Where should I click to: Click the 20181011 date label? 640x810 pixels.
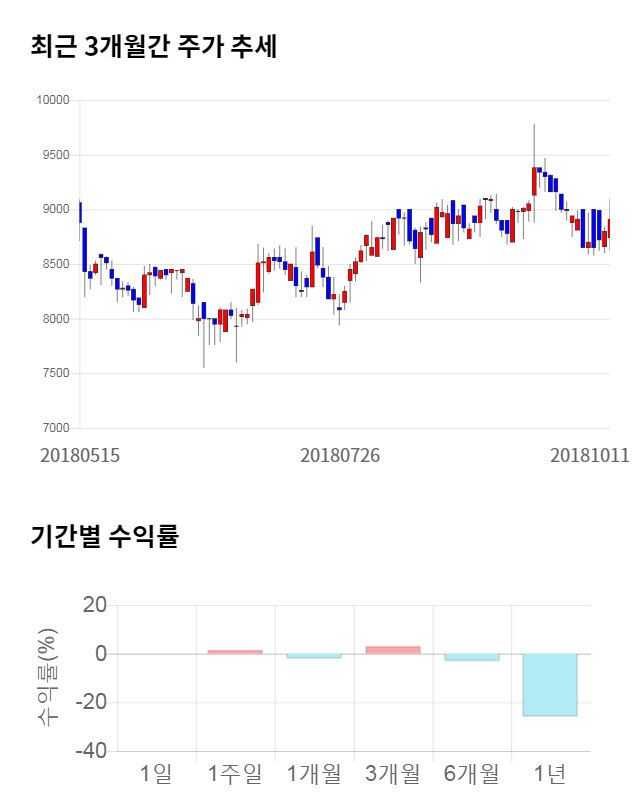589,455
